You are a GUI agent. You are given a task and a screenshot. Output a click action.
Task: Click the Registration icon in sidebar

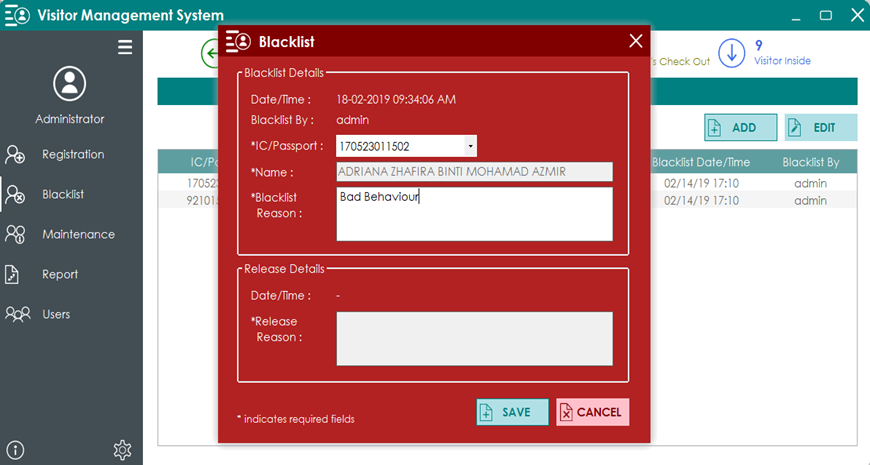click(x=16, y=155)
